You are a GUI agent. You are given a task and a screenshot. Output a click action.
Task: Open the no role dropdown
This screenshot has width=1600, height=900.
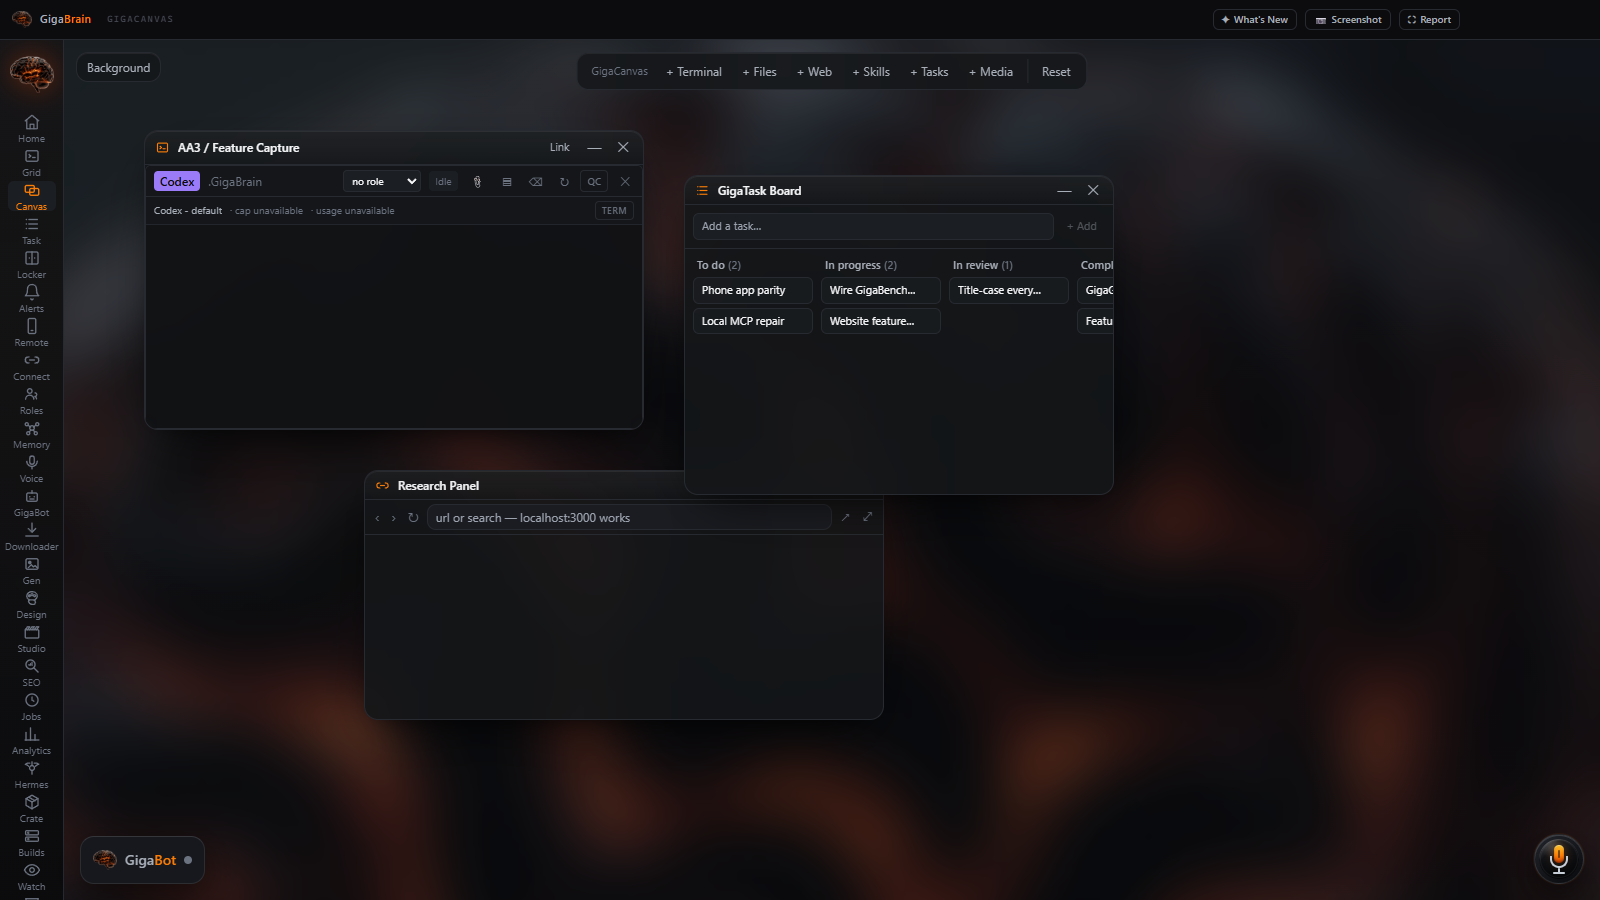coord(382,182)
